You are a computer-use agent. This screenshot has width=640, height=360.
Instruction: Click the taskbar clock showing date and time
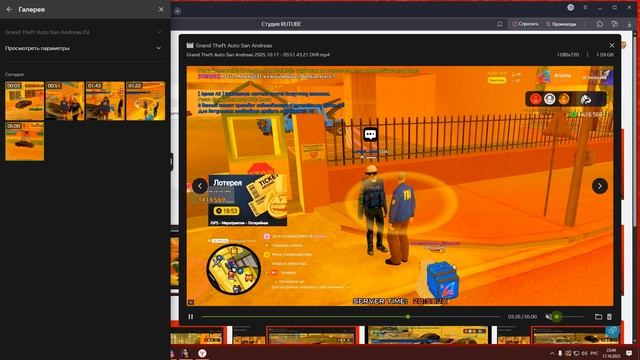point(611,353)
